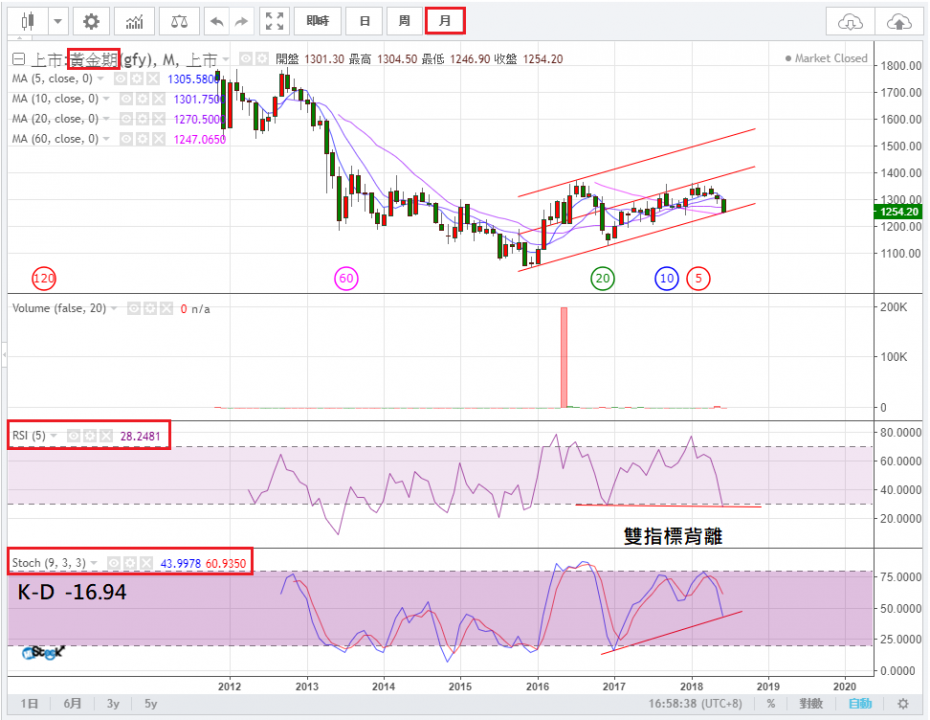Open settings gear for Volume indicator
Viewport: 930px width, 720px height.
[150, 308]
